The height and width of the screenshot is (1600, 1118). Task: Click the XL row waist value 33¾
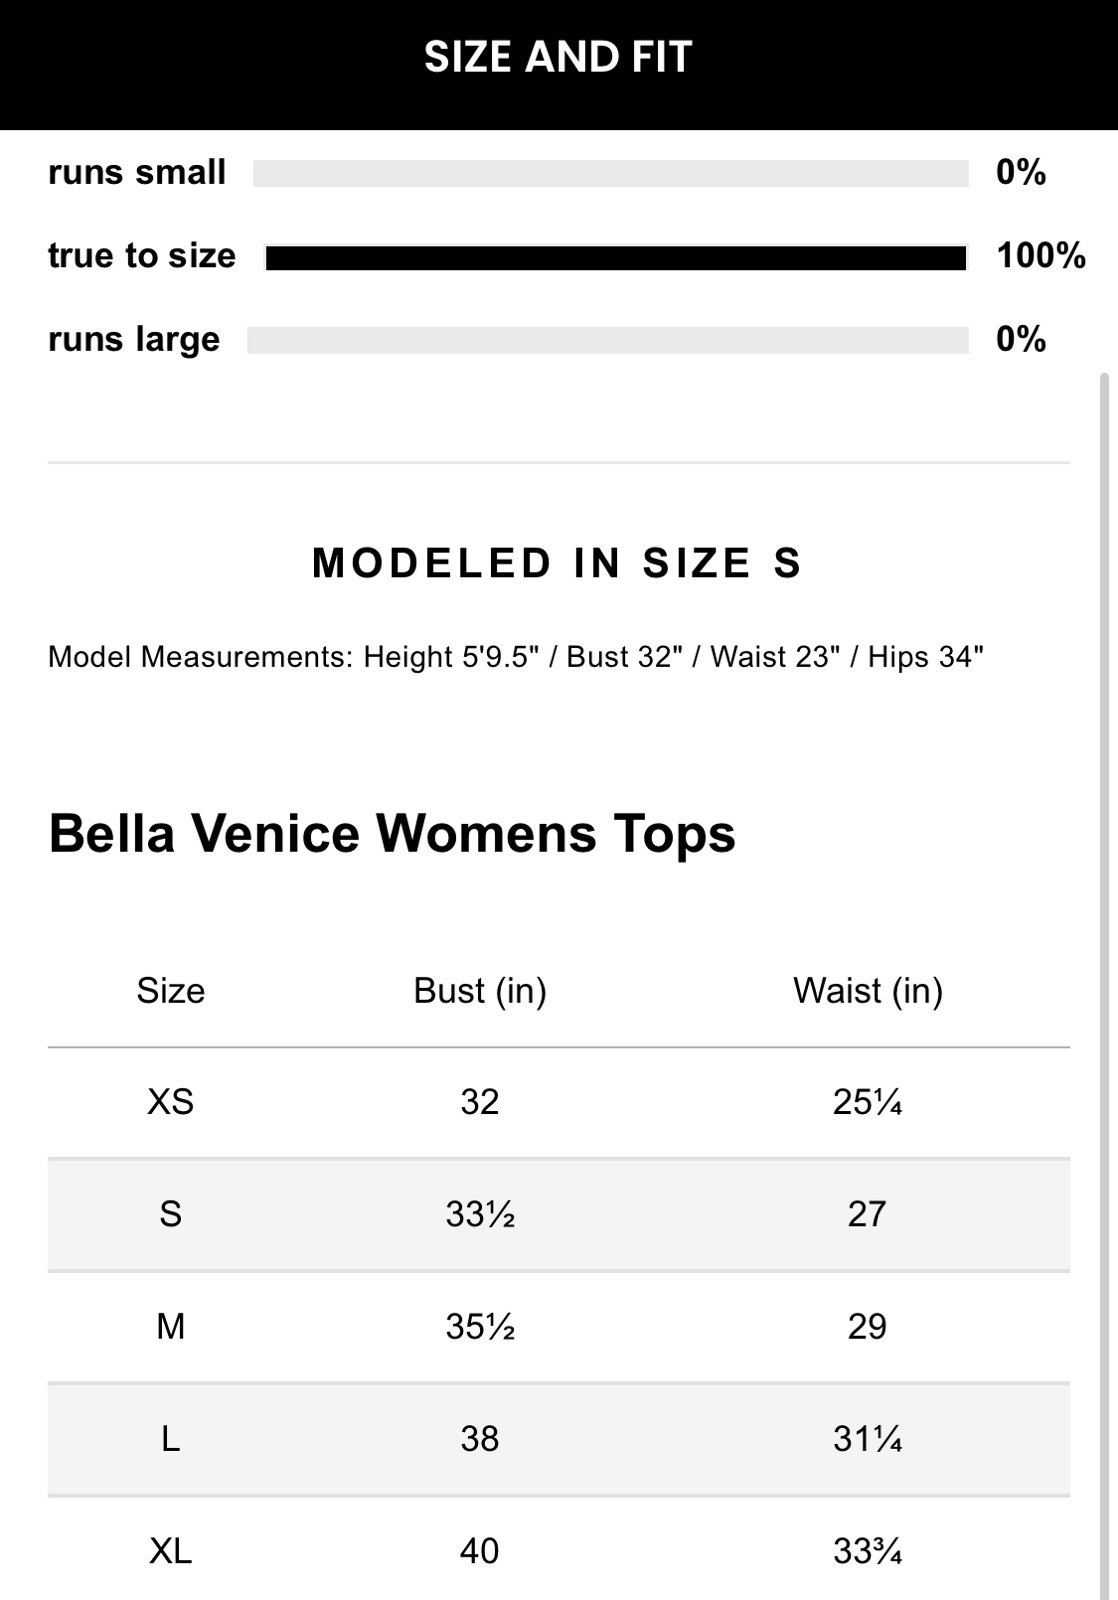click(x=868, y=1551)
